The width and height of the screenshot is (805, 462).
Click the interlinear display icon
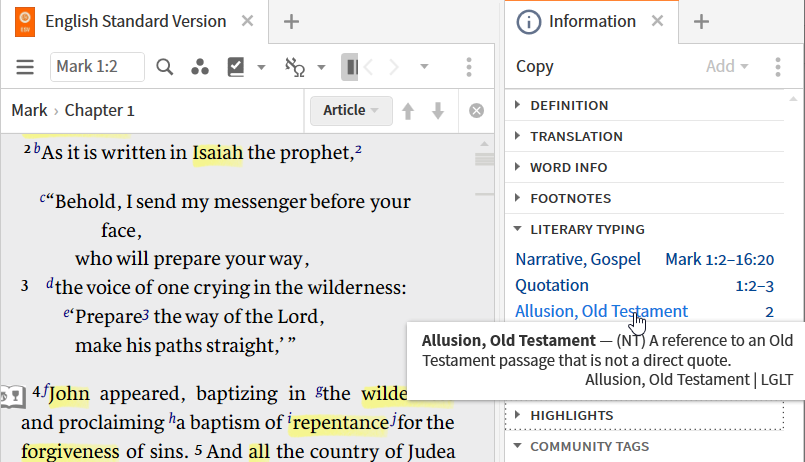coord(295,67)
